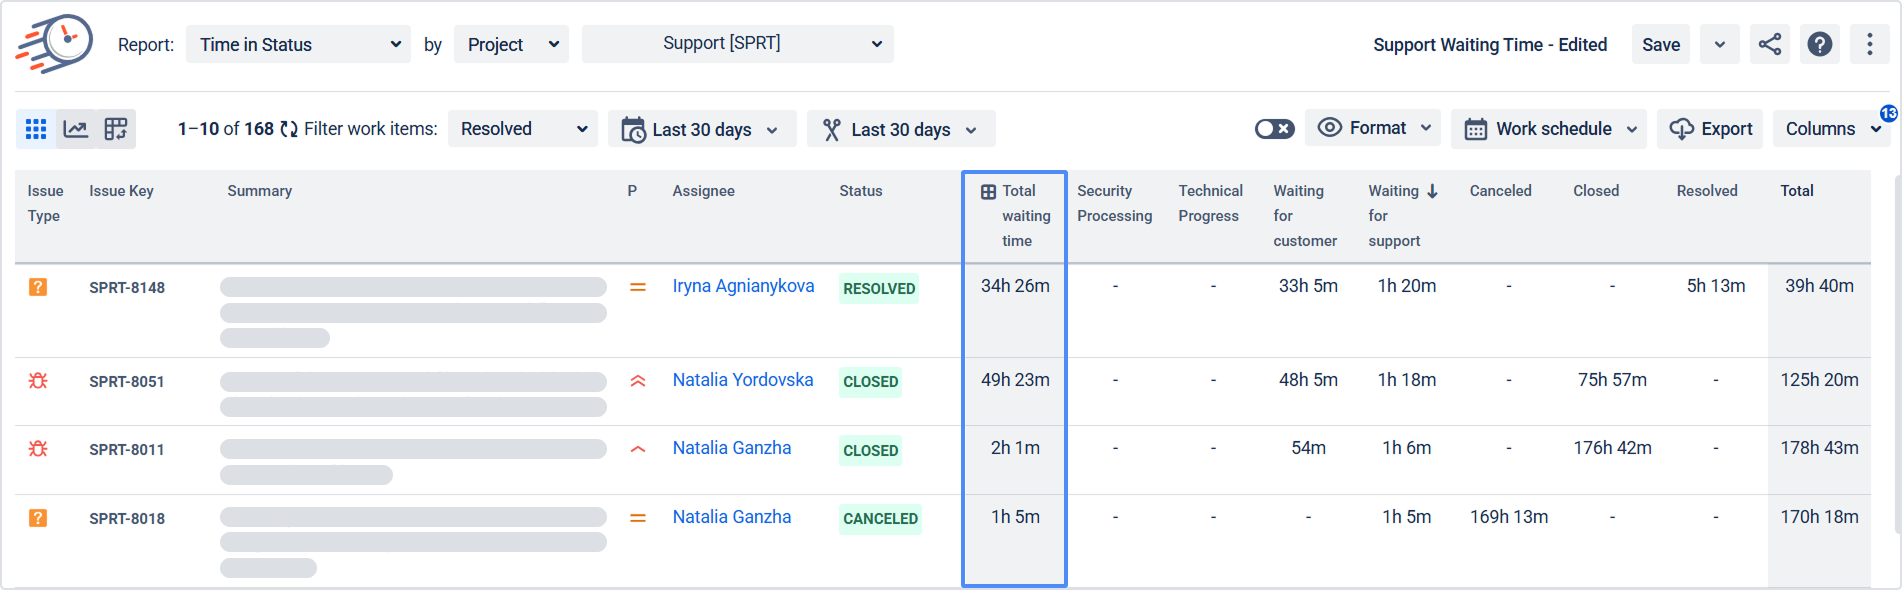Click the app clock logo
Image resolution: width=1902 pixels, height=590 pixels.
(55, 43)
